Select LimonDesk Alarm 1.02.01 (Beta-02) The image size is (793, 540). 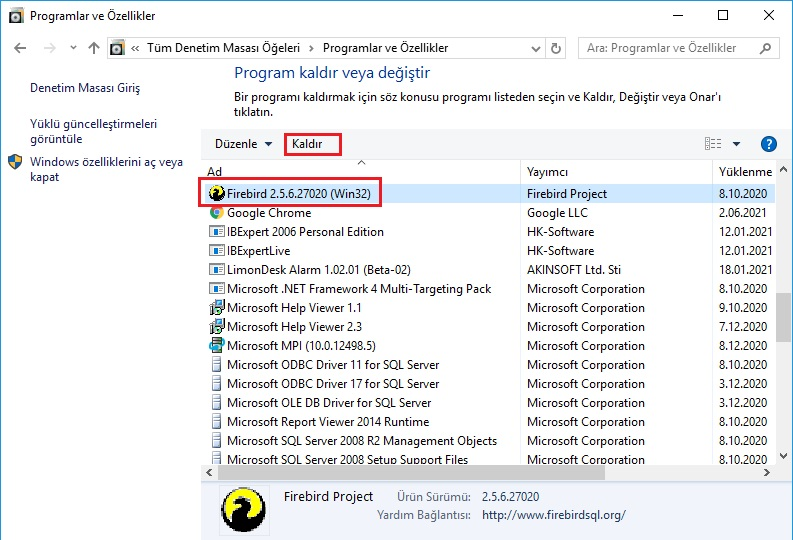point(319,269)
